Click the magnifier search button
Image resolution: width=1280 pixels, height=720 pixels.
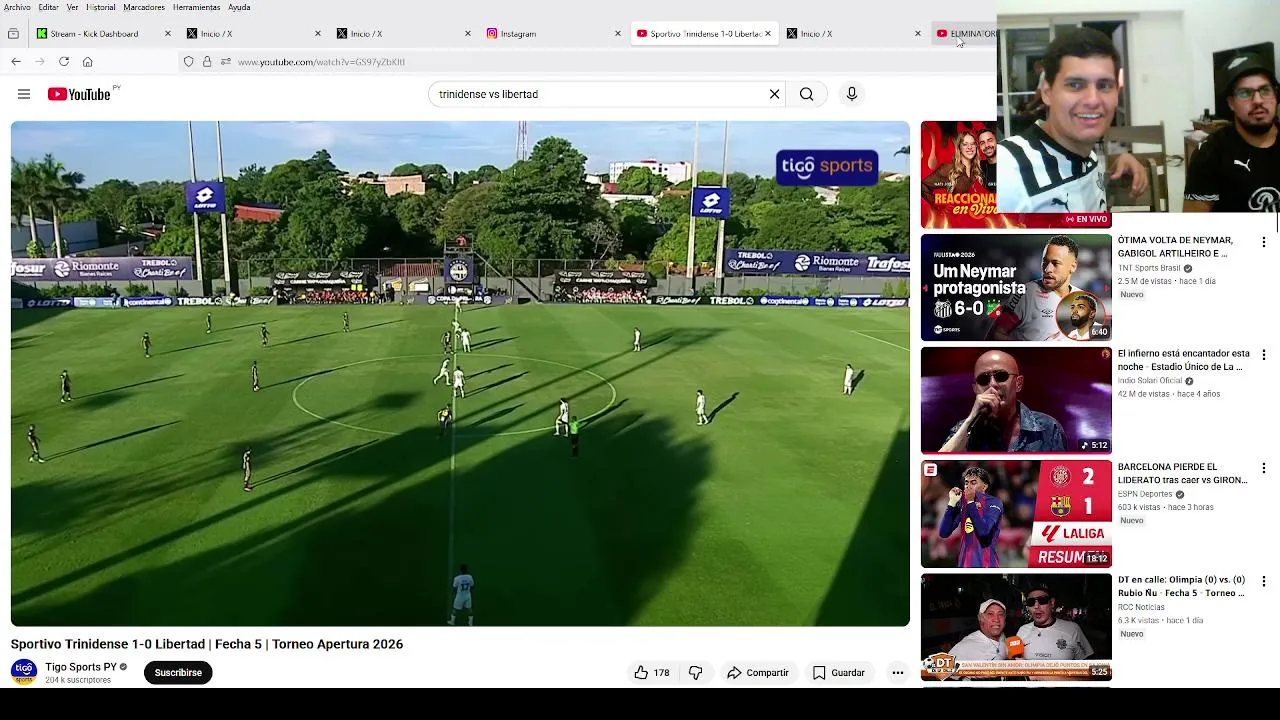(x=806, y=94)
